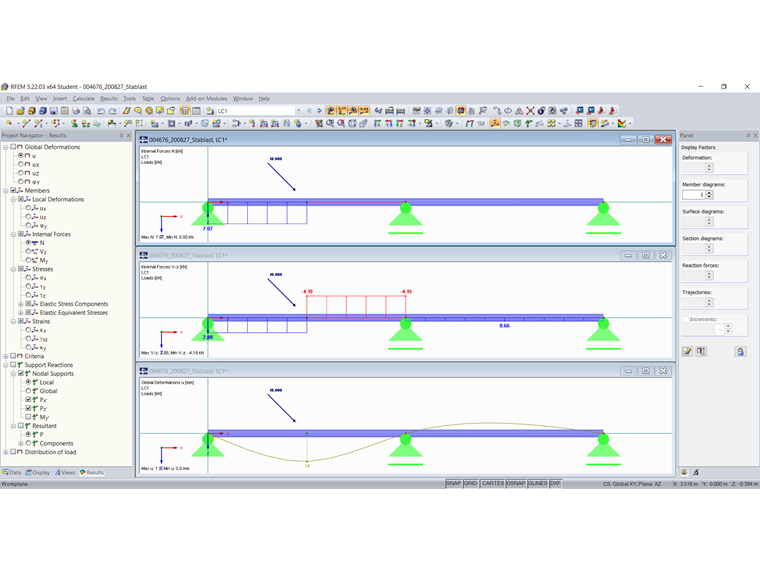
Task: Switch to the Display navigator tab
Action: (38, 473)
